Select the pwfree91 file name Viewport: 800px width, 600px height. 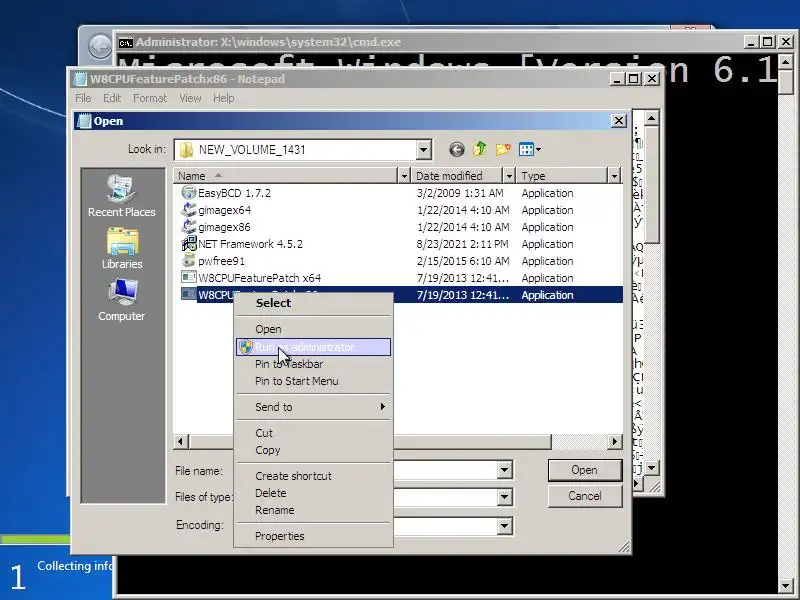click(221, 261)
